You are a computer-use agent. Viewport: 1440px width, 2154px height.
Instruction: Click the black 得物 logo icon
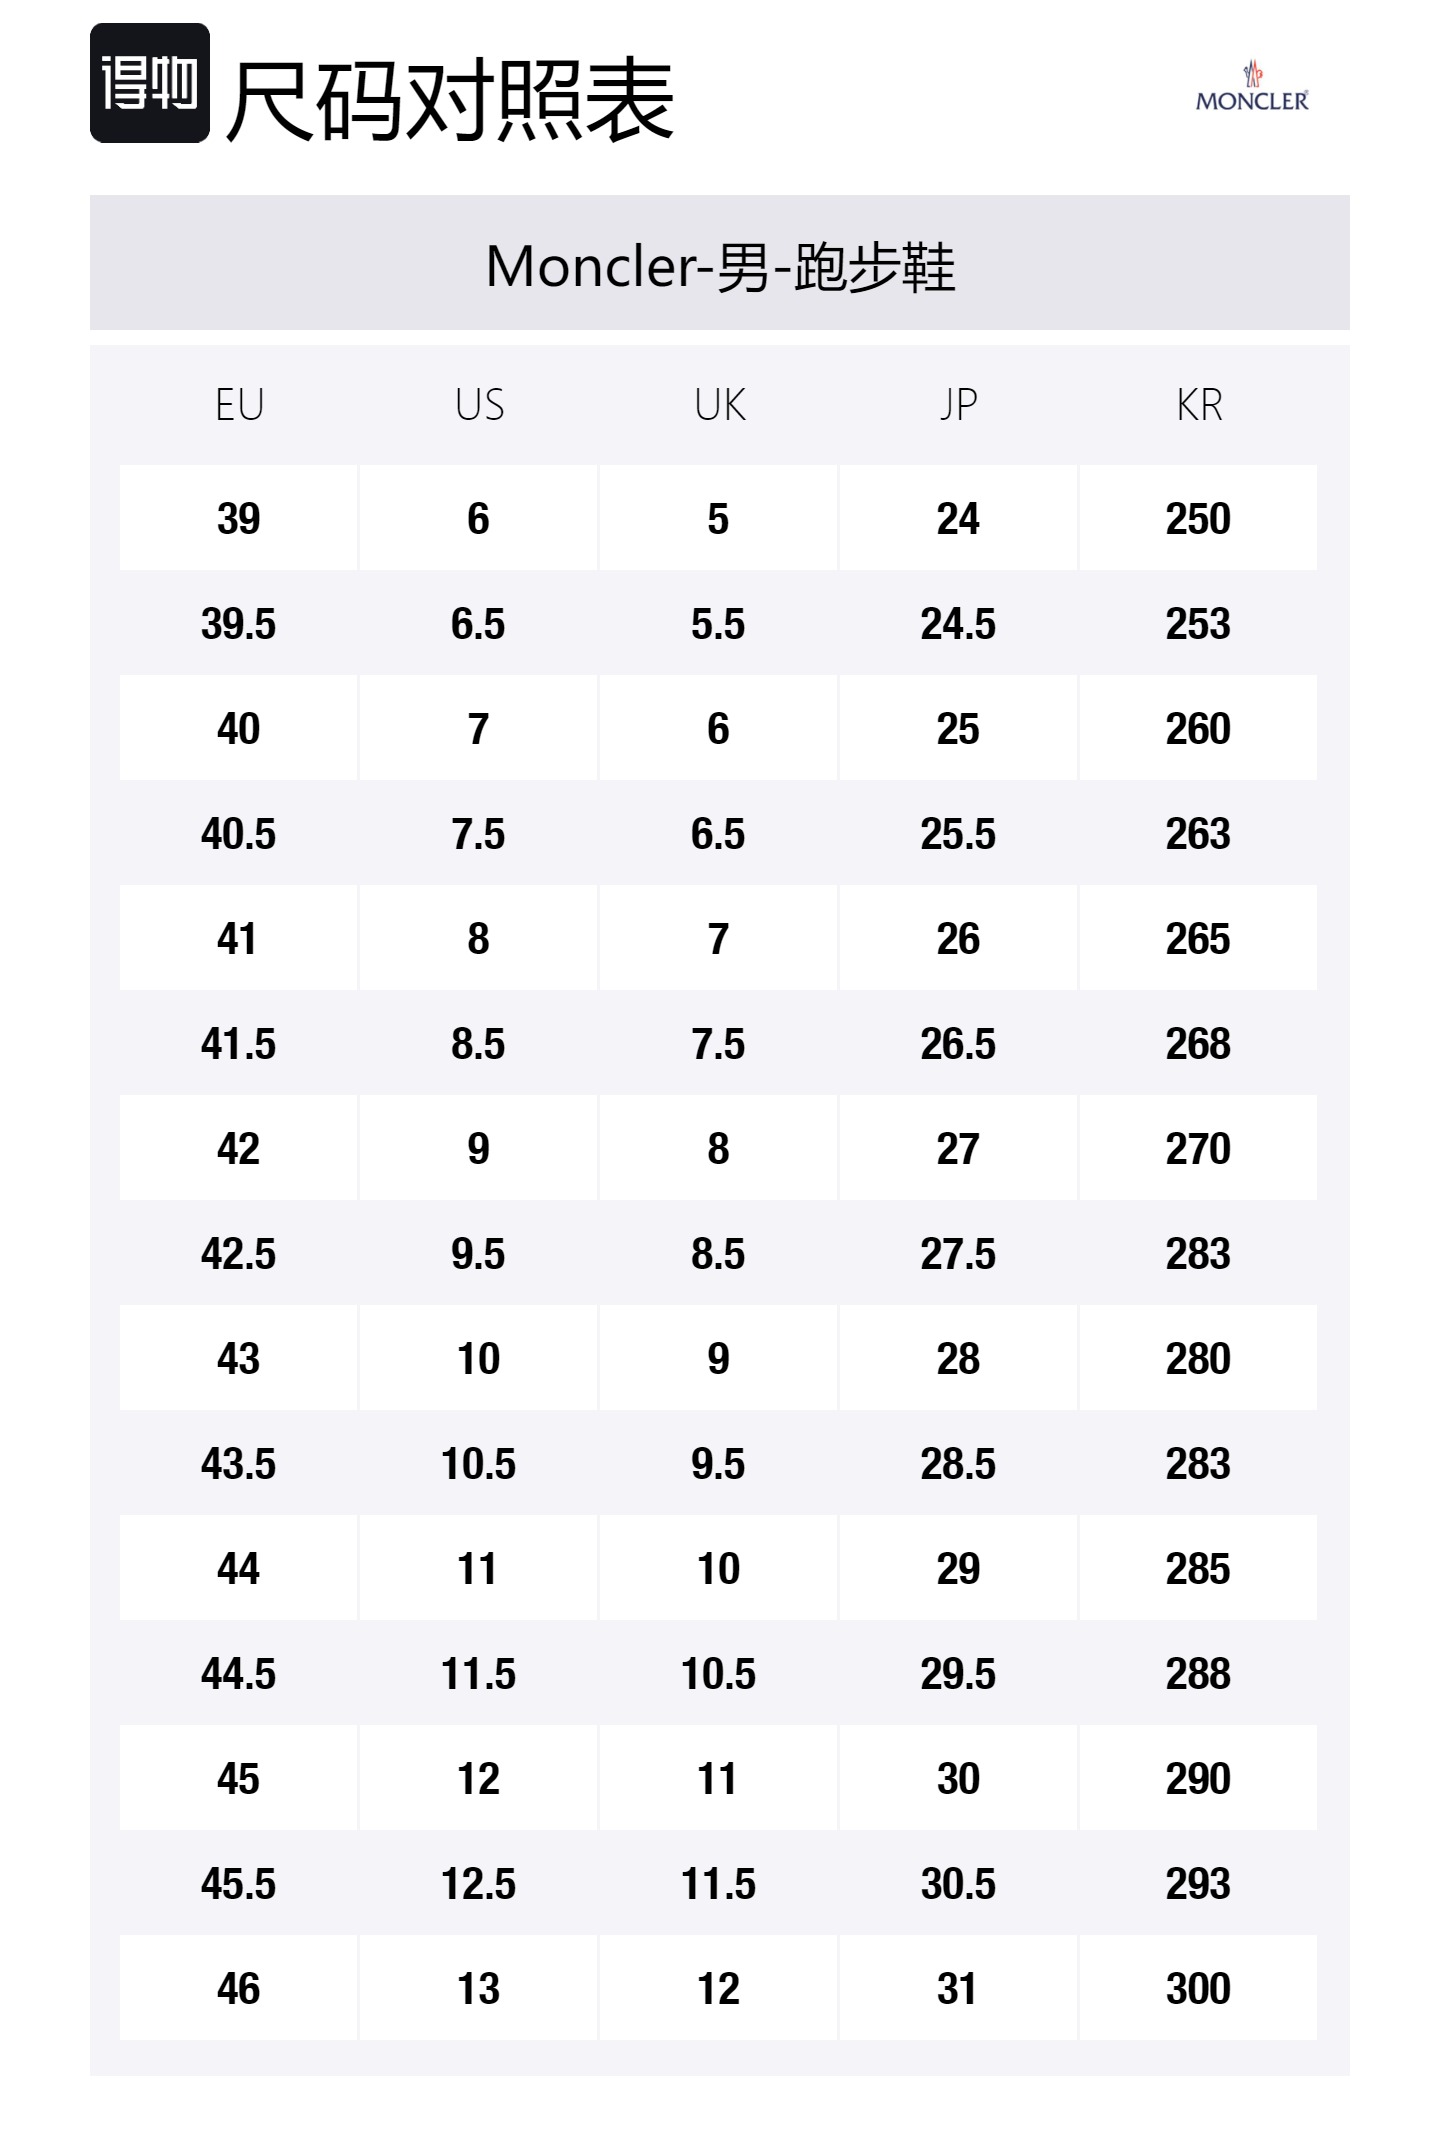pos(150,83)
